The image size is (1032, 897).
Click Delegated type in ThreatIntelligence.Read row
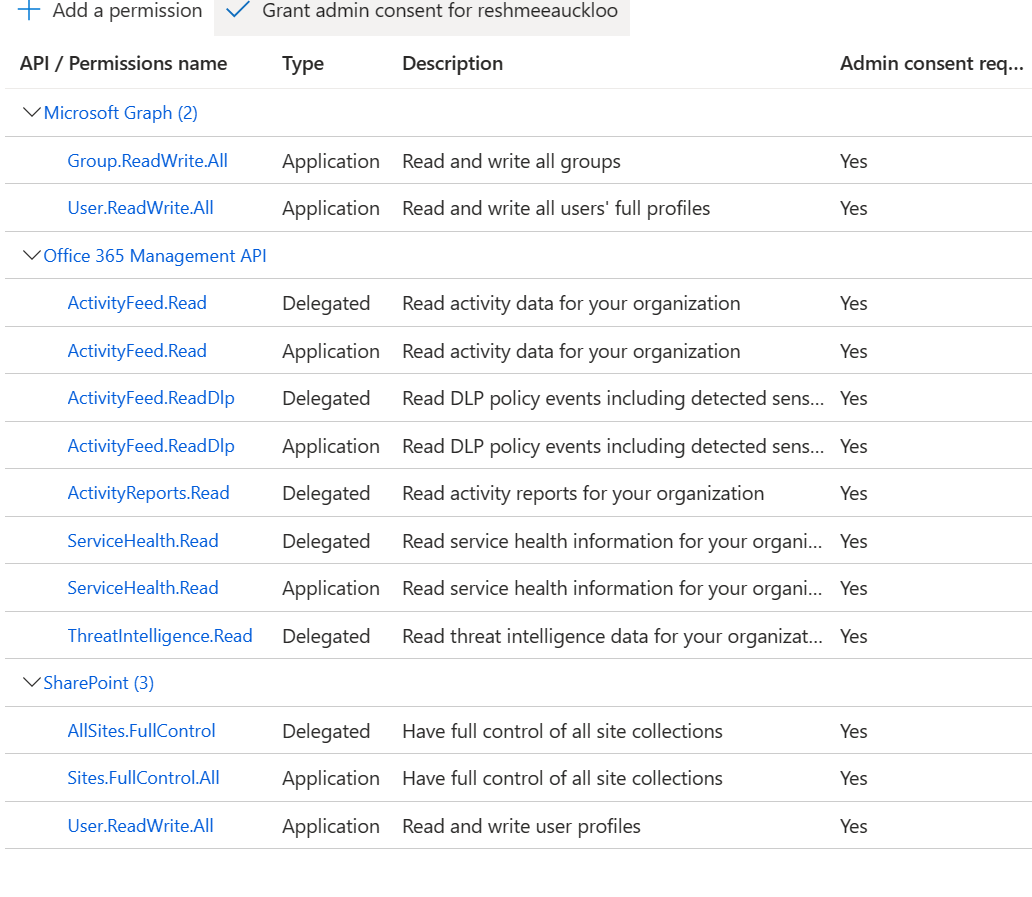(326, 636)
